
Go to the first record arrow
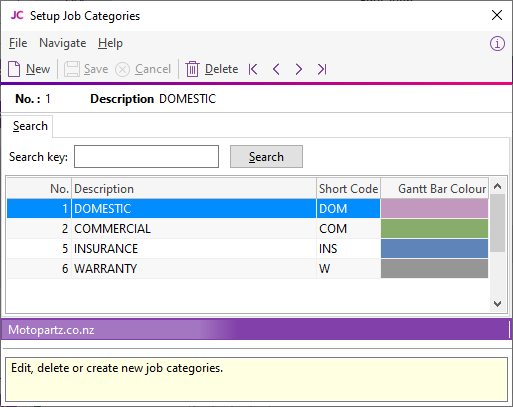[253, 69]
